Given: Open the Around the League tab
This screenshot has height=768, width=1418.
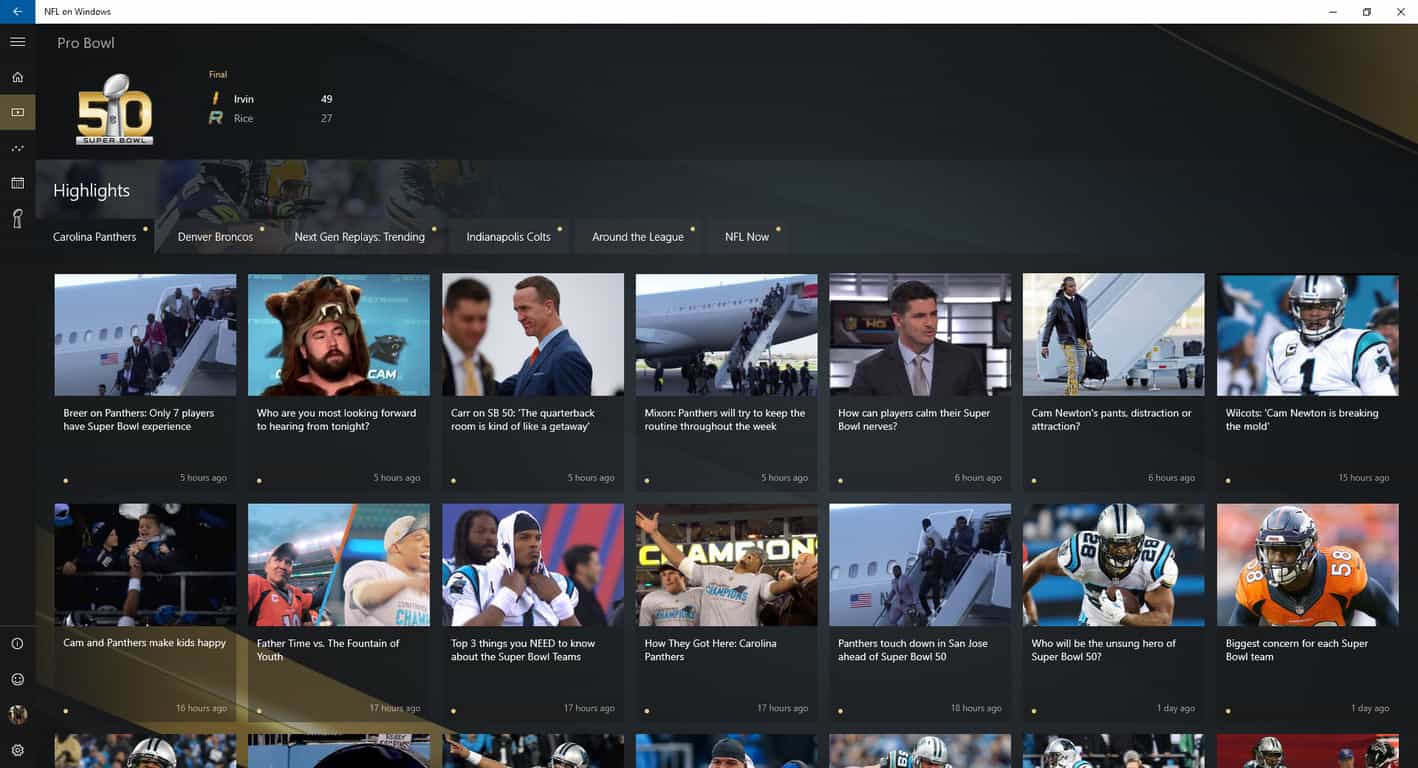Looking at the screenshot, I should click(638, 237).
